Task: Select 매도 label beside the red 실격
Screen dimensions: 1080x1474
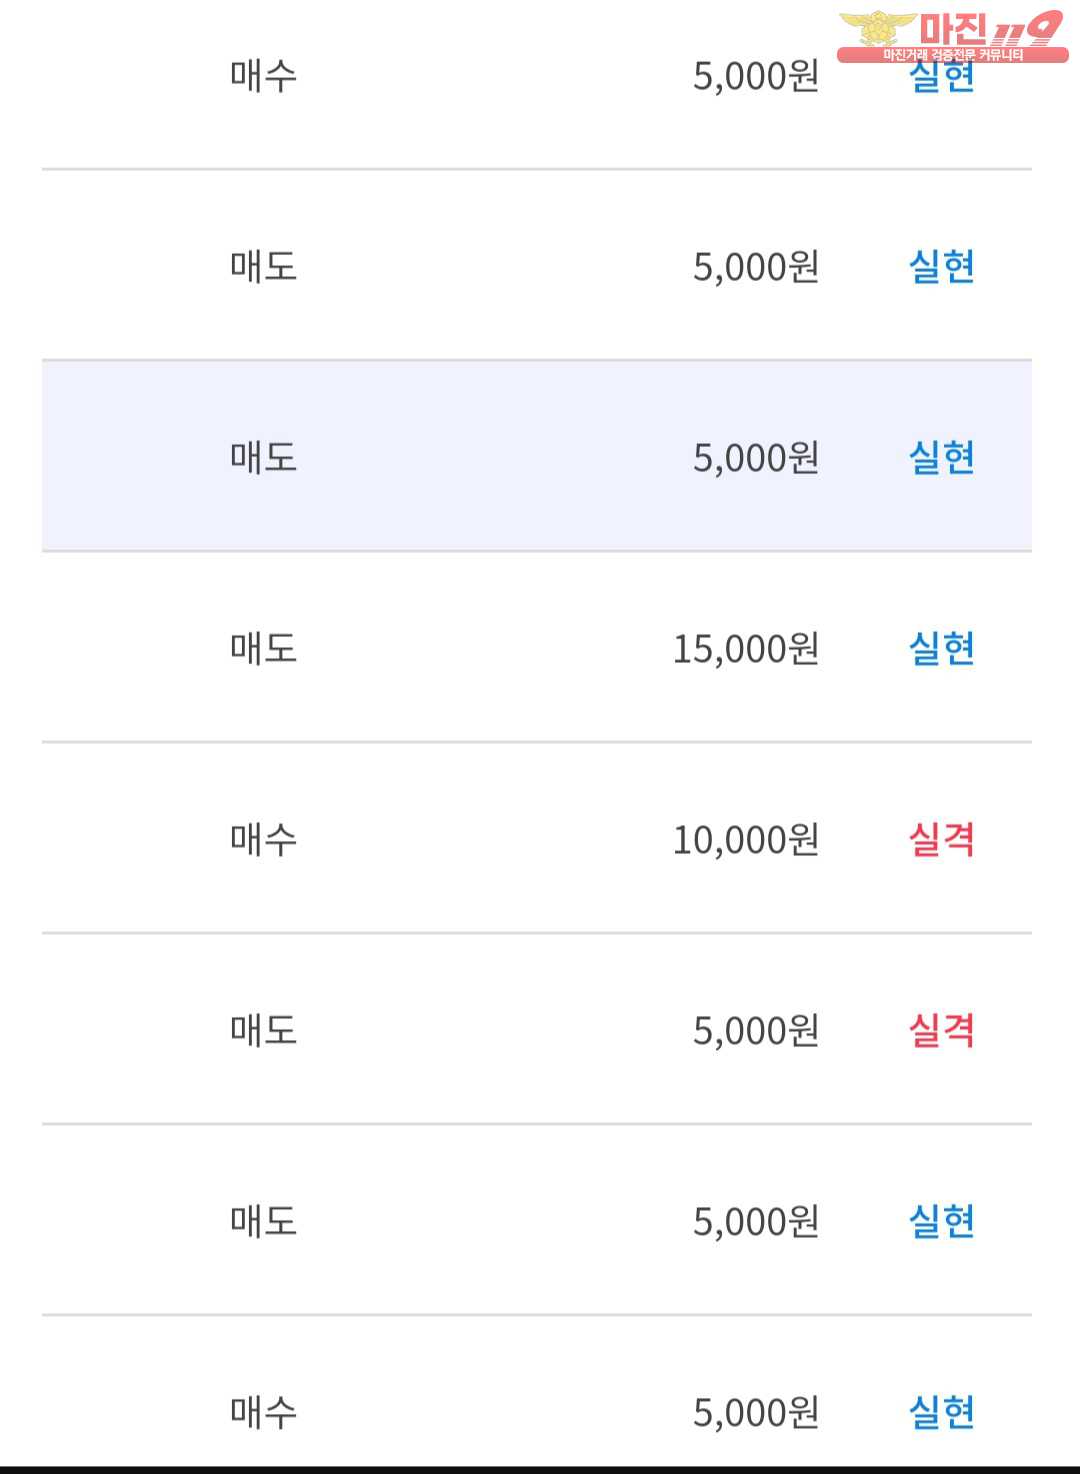Action: 264,1030
